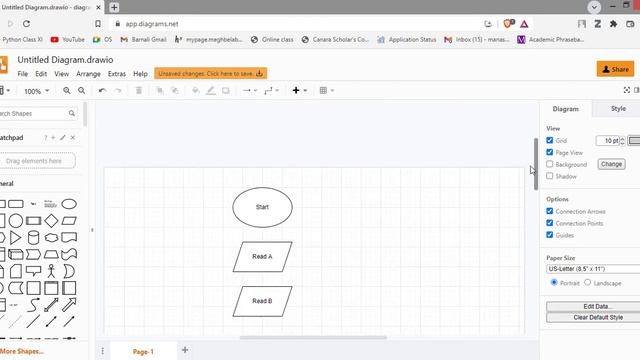Toggle the Connection Points checkbox
This screenshot has width=640, height=360.
coord(549,223)
